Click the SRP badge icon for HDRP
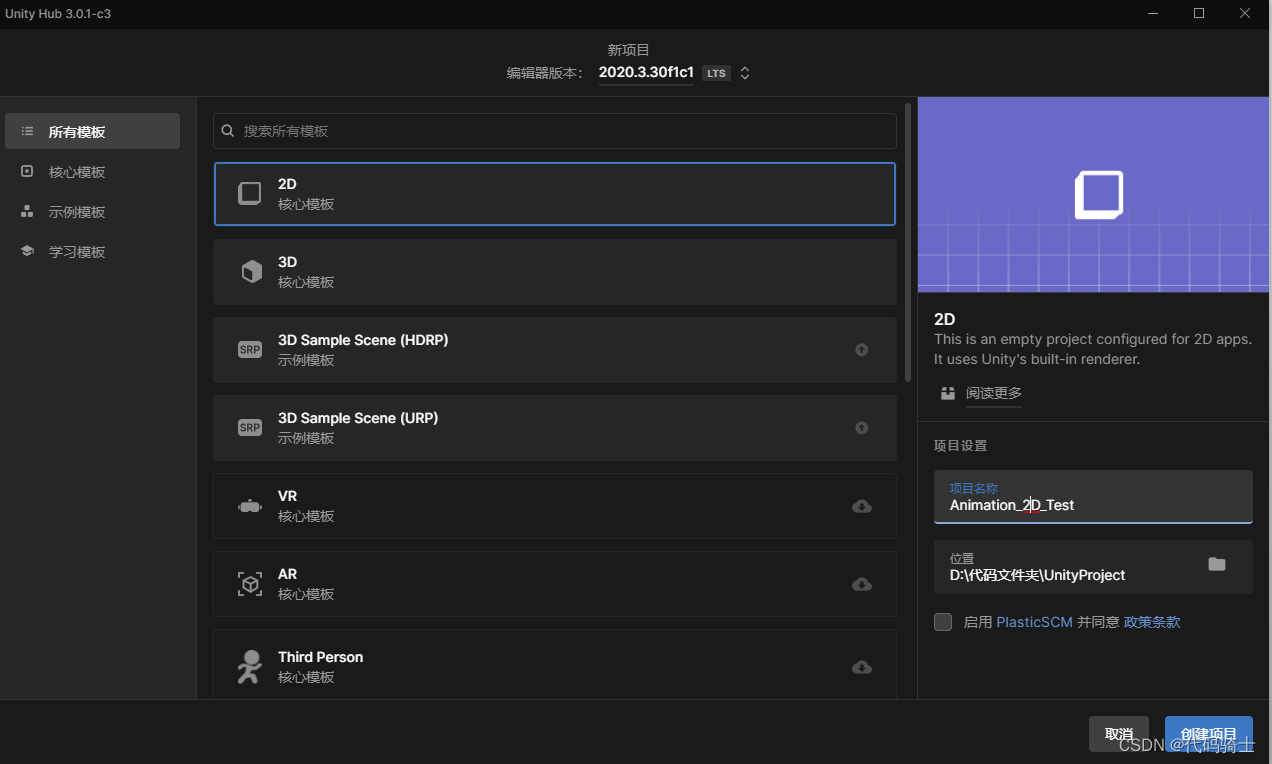The height and width of the screenshot is (764, 1272). click(250, 350)
